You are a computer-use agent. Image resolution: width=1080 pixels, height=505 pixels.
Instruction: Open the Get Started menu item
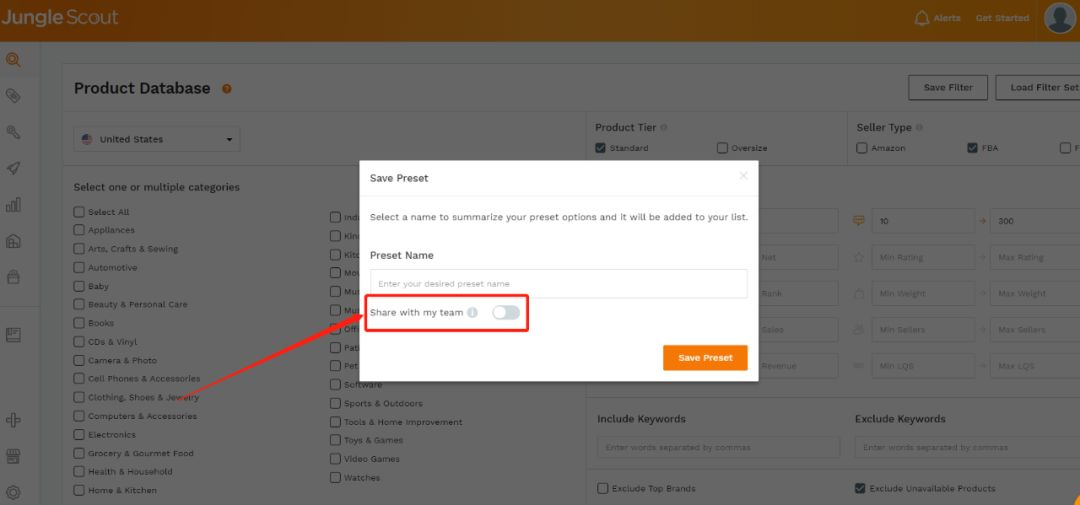[x=1002, y=18]
